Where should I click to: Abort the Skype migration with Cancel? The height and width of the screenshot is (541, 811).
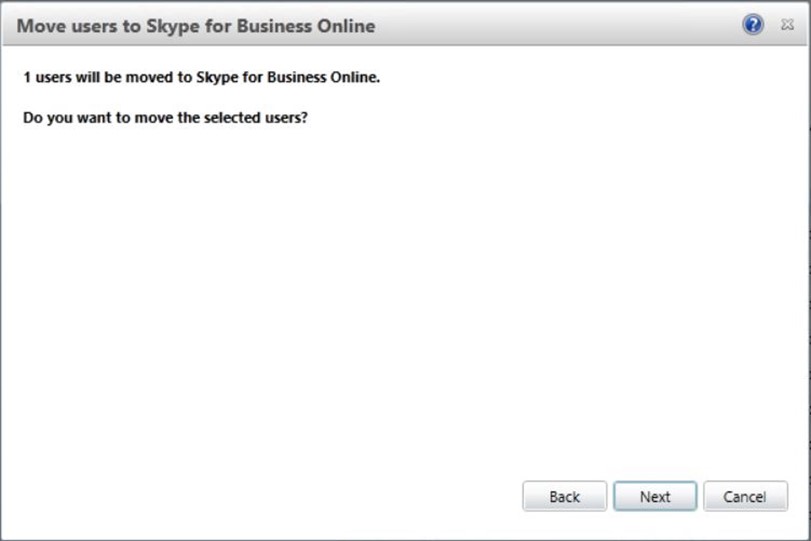click(745, 496)
